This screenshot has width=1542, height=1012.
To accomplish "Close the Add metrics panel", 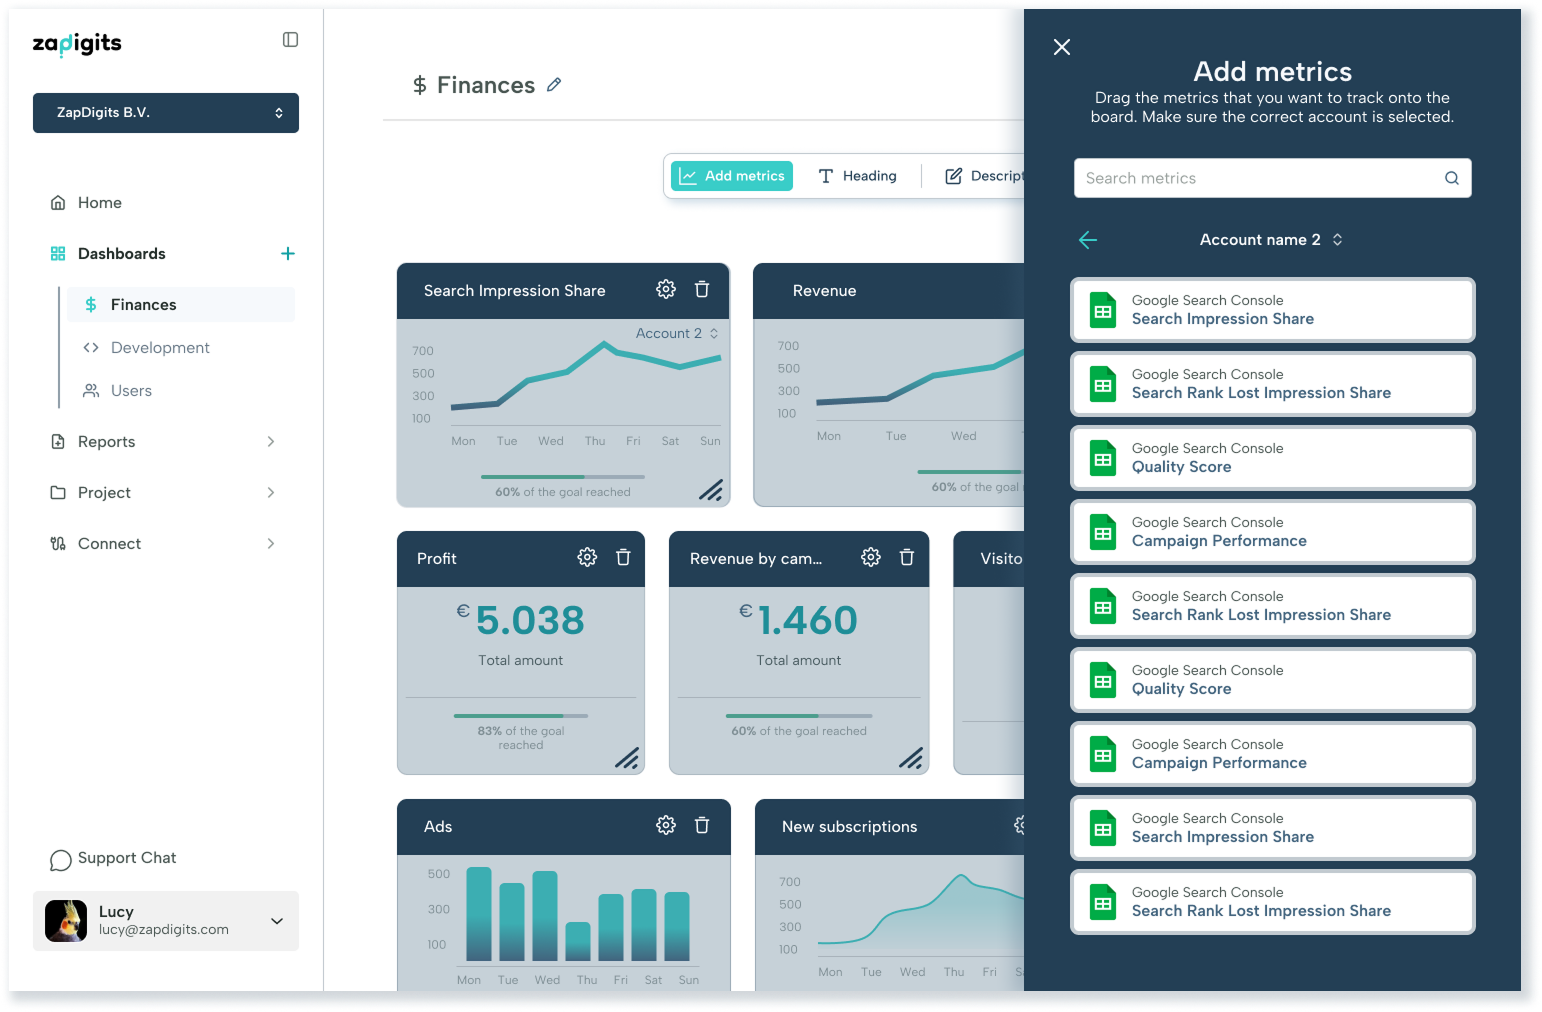I will (x=1062, y=47).
